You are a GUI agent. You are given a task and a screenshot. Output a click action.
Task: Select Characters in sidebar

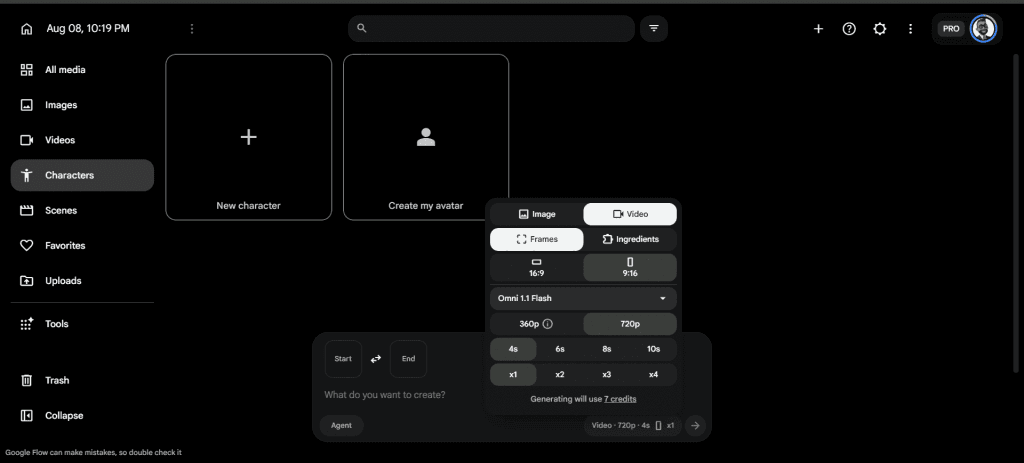pos(82,175)
